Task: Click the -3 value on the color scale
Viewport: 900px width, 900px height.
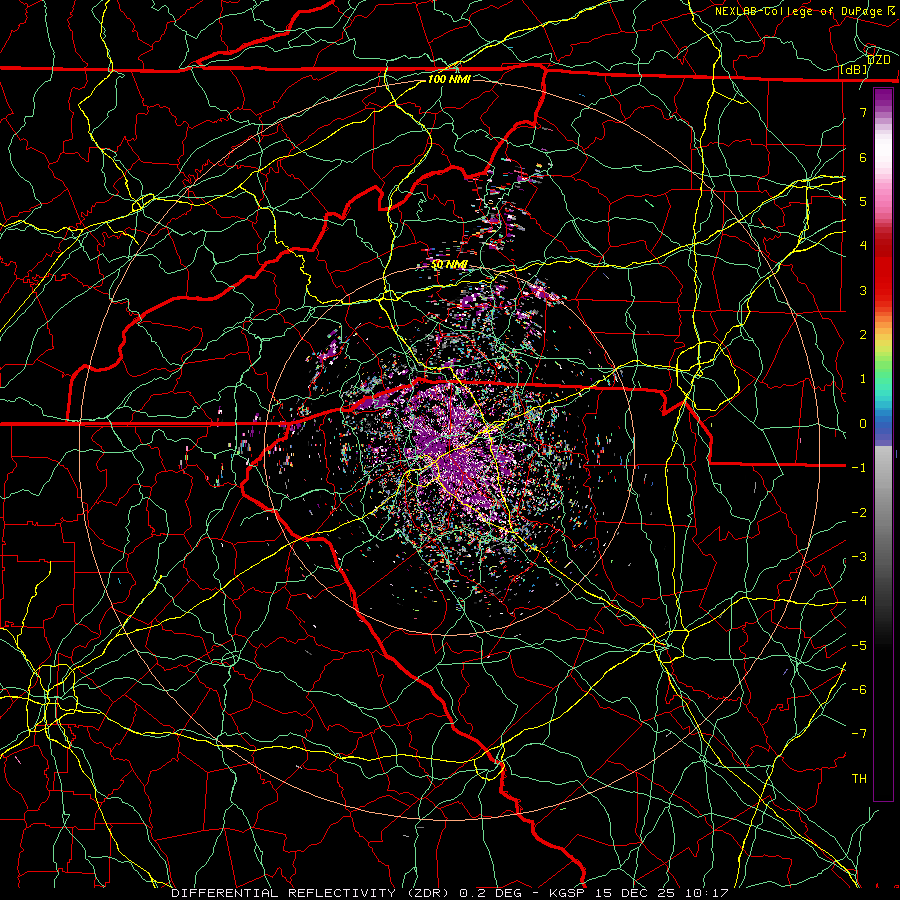Action: [x=859, y=557]
